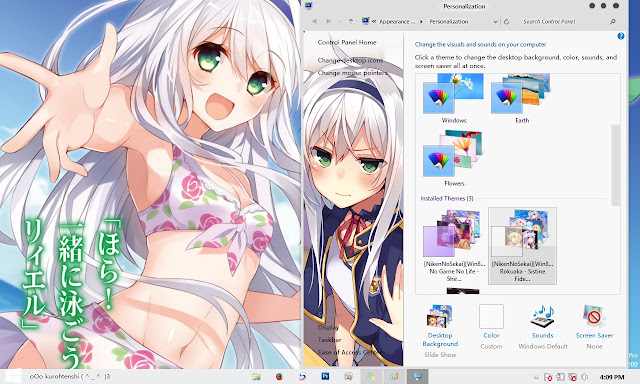Open the Display link in sidebar
640x384 pixels.
tap(328, 327)
